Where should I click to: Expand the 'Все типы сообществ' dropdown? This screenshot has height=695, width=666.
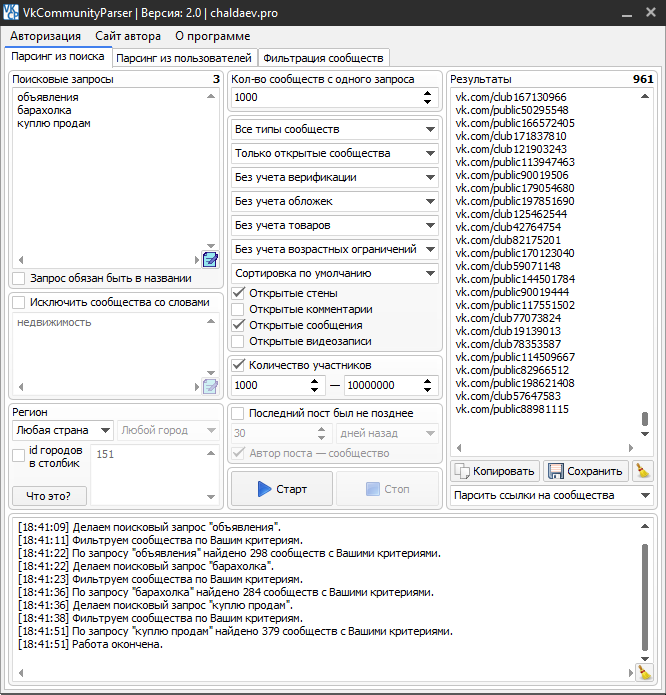430,130
